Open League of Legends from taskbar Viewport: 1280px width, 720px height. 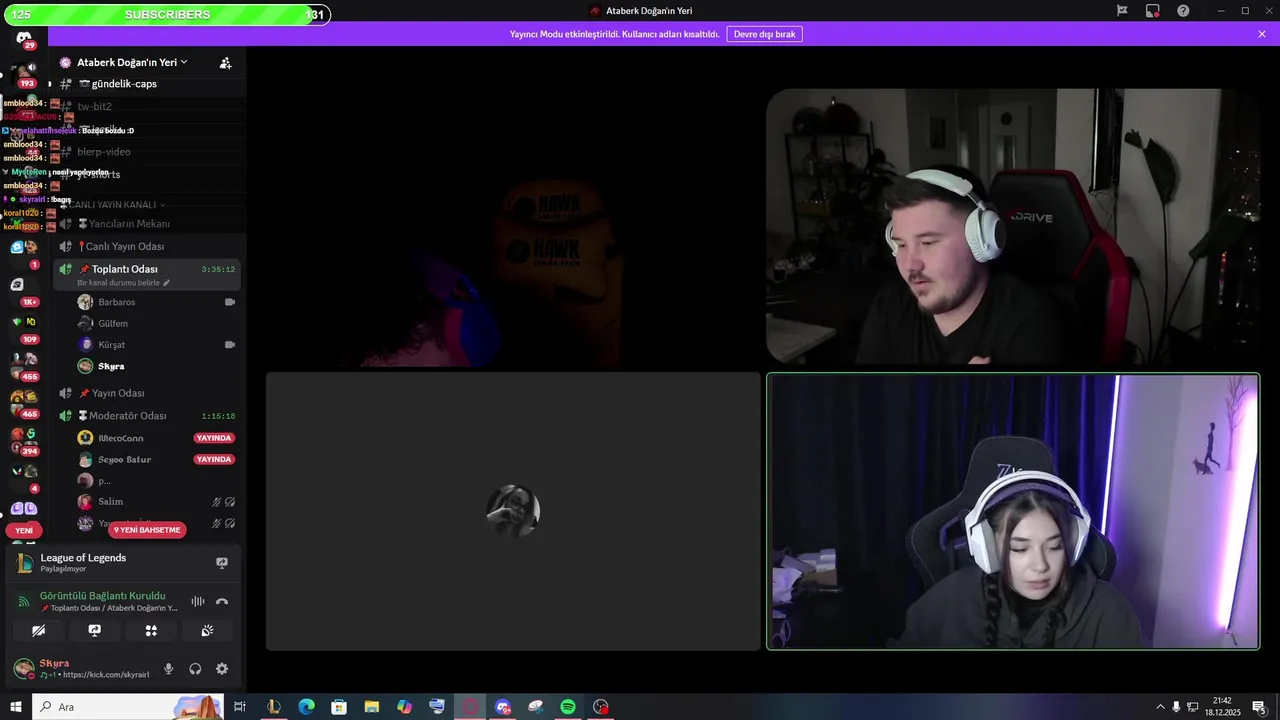(x=273, y=707)
